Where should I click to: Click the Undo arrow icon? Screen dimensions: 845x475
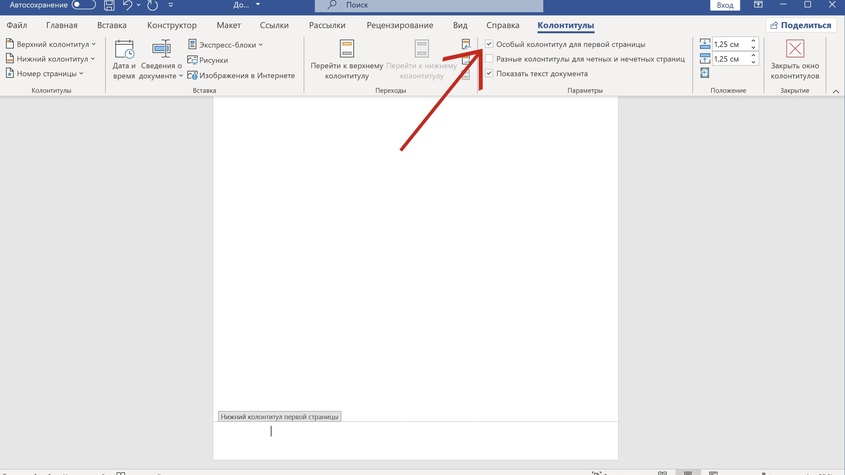tap(128, 5)
